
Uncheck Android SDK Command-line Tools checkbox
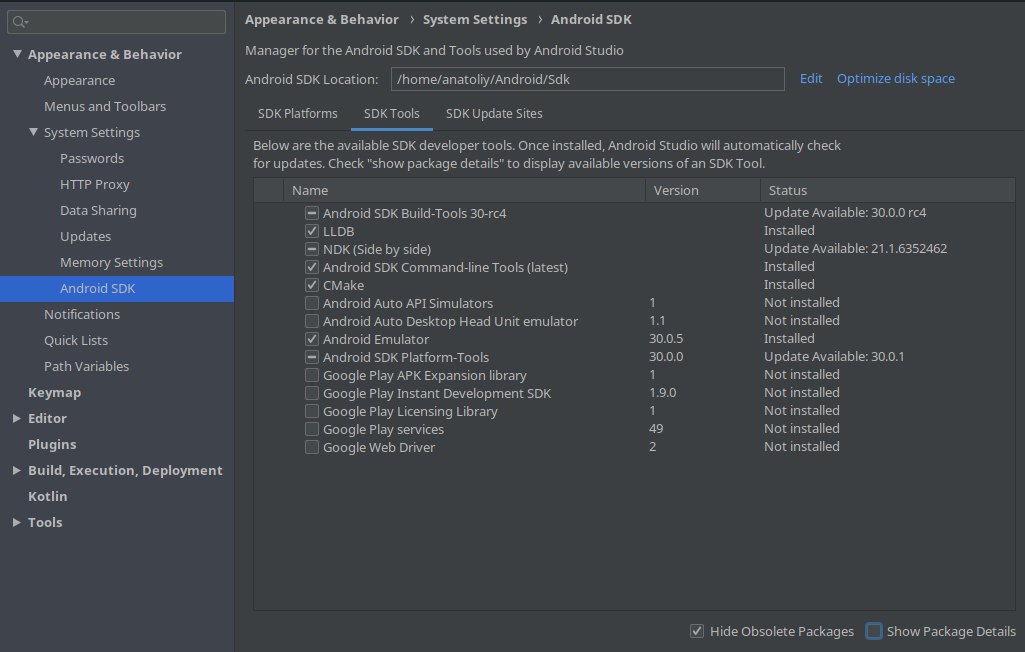(x=312, y=267)
